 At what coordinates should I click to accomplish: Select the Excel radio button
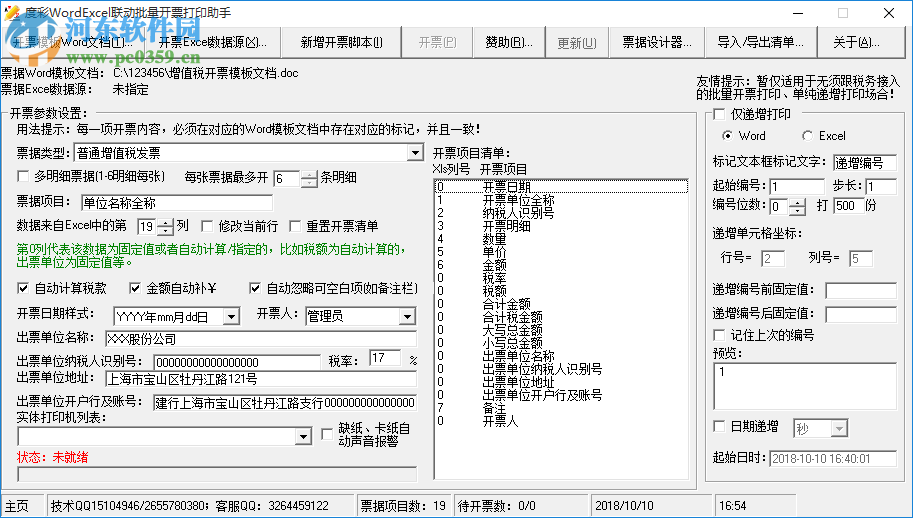click(x=807, y=136)
